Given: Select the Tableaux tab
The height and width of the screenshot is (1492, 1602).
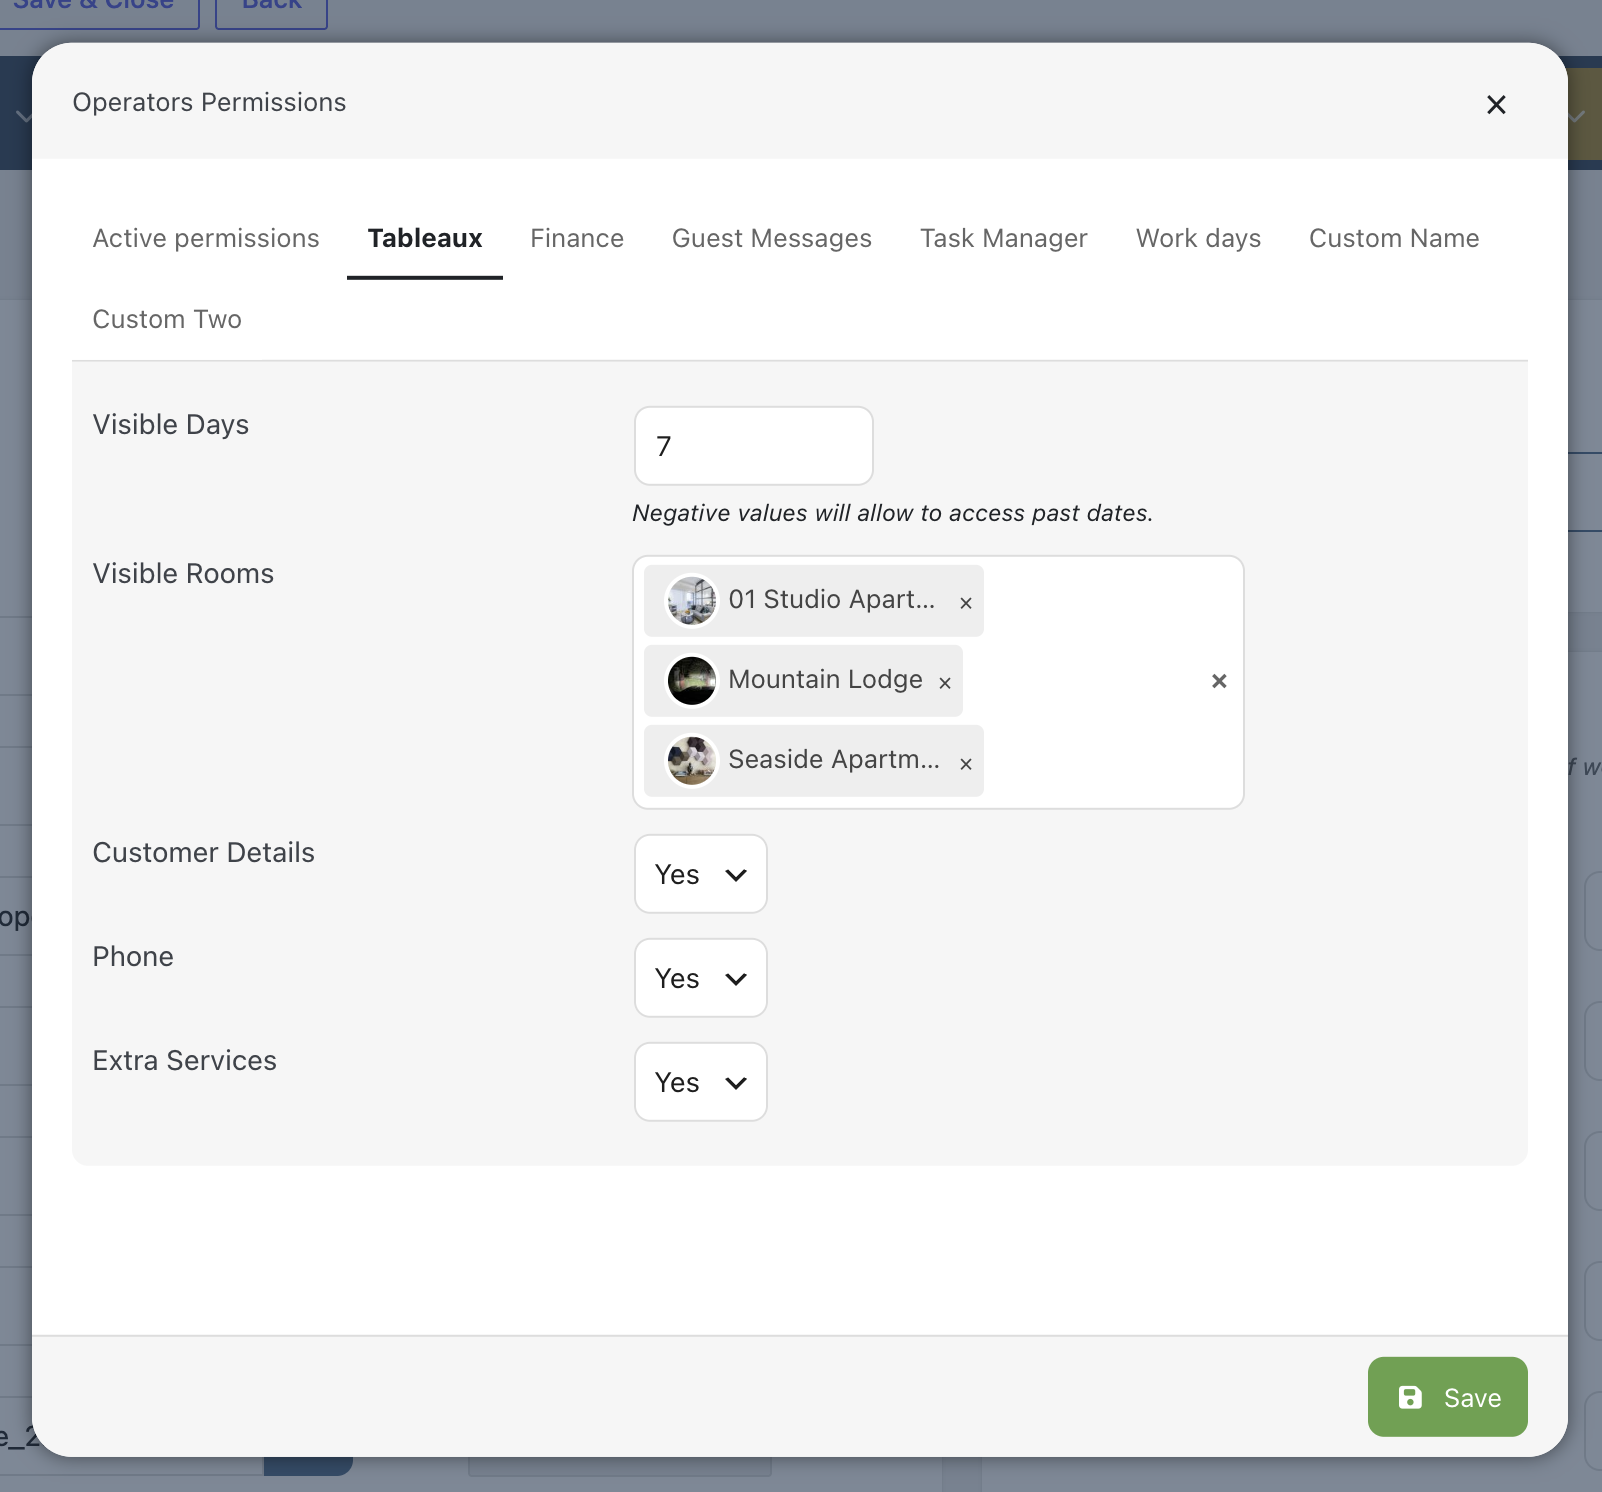Looking at the screenshot, I should coord(425,238).
